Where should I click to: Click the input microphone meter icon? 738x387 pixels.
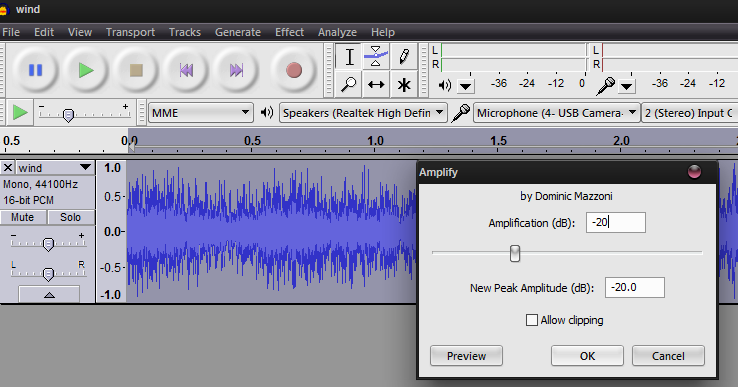click(606, 86)
